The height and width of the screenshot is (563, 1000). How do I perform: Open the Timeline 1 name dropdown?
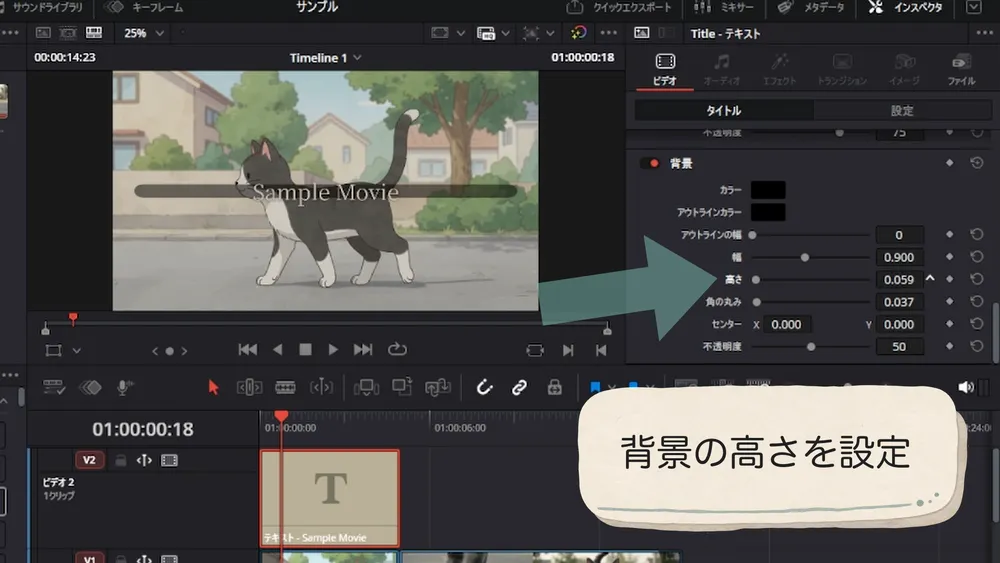click(325, 58)
